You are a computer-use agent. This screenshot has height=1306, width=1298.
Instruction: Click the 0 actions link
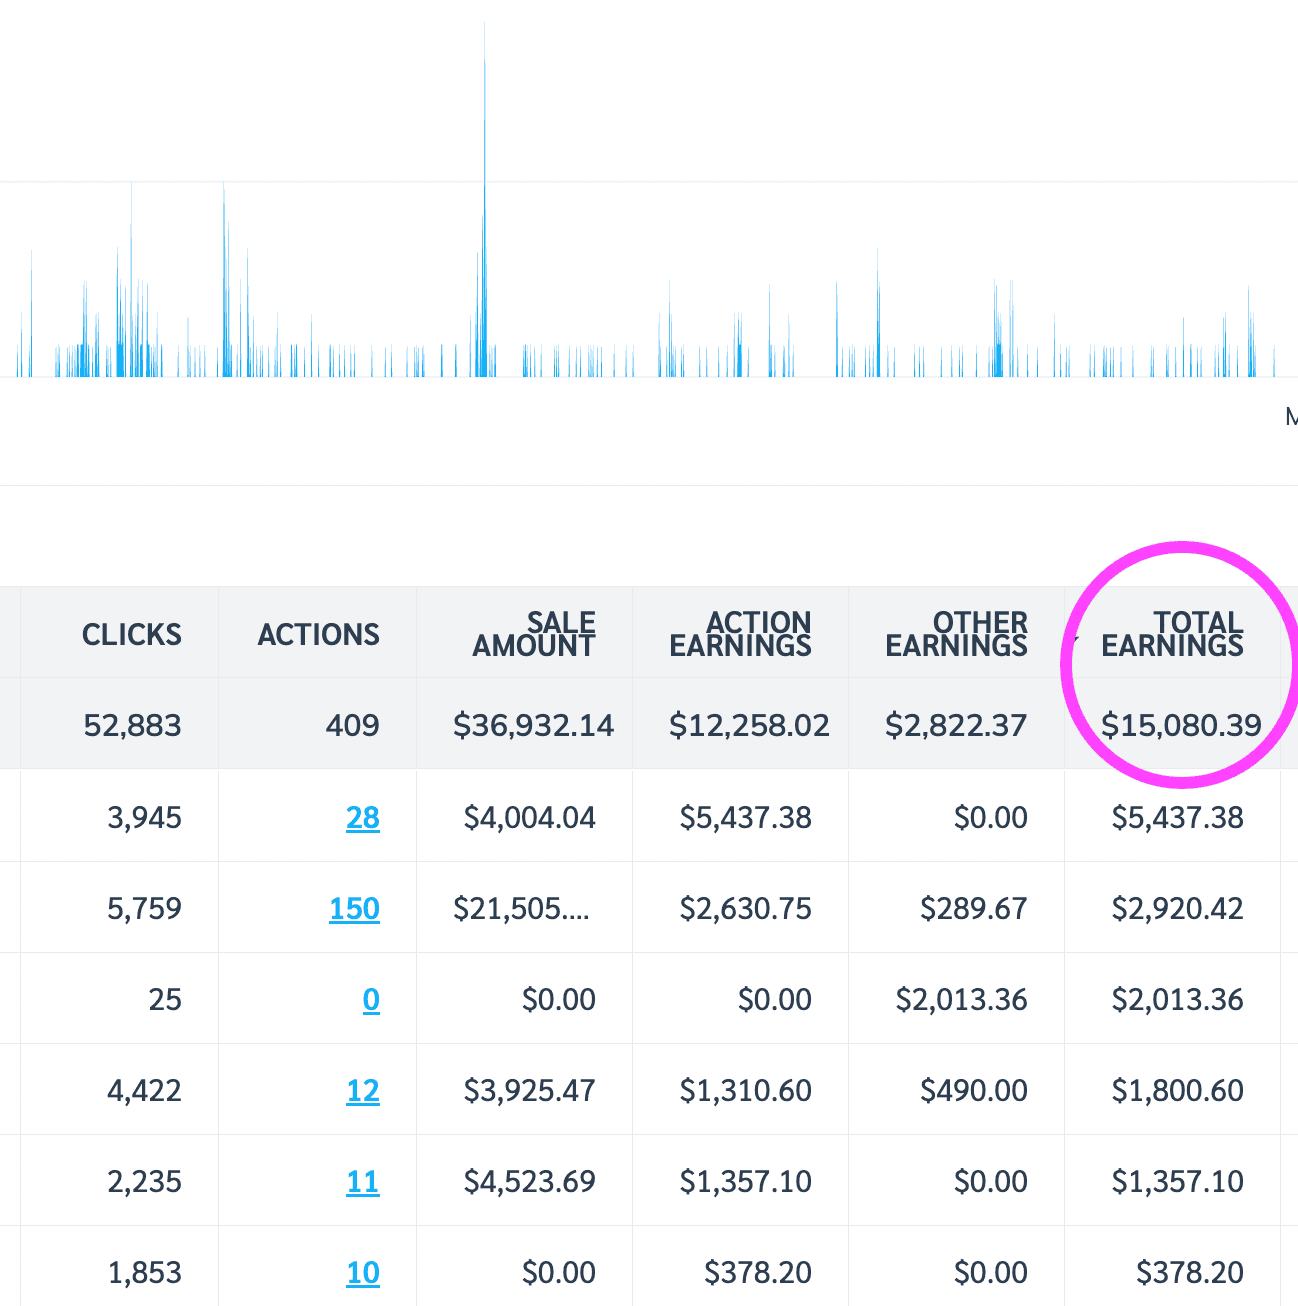[x=371, y=1000]
